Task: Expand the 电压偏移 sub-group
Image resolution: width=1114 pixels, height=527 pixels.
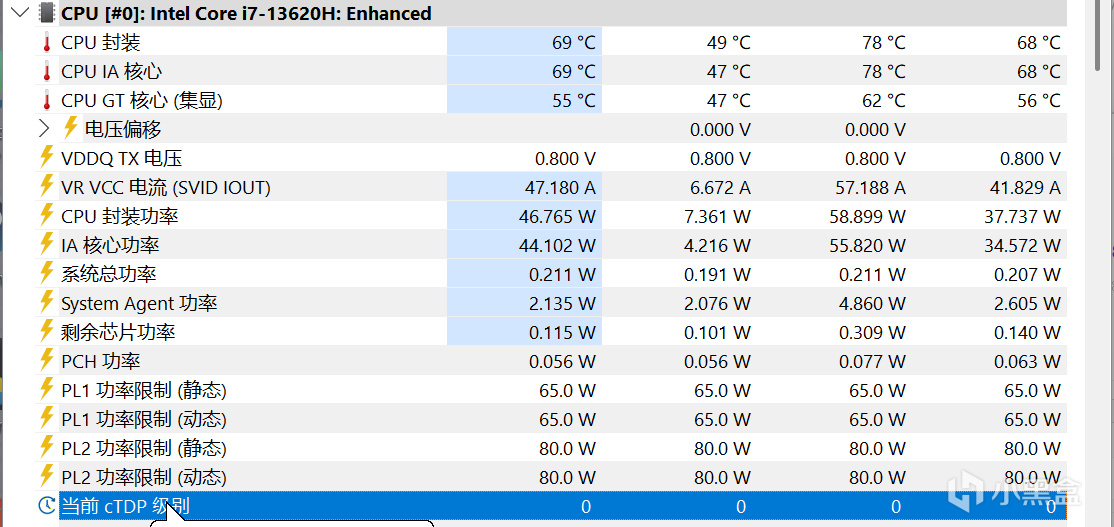Action: click(44, 129)
